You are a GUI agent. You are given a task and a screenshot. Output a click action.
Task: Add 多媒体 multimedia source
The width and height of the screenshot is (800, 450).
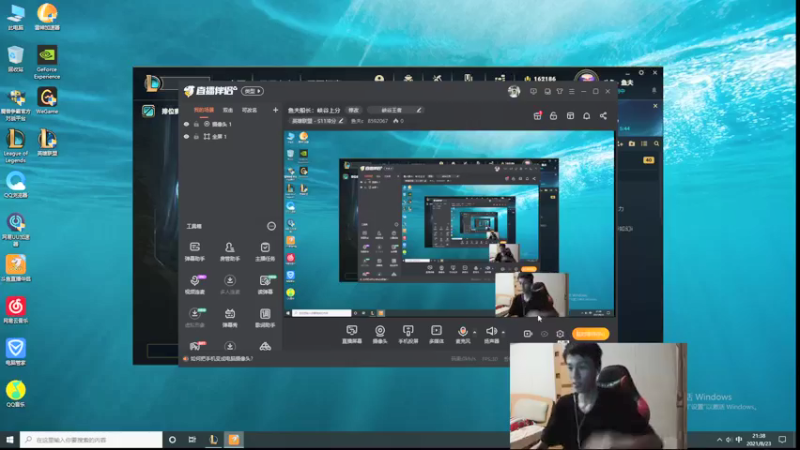436,334
